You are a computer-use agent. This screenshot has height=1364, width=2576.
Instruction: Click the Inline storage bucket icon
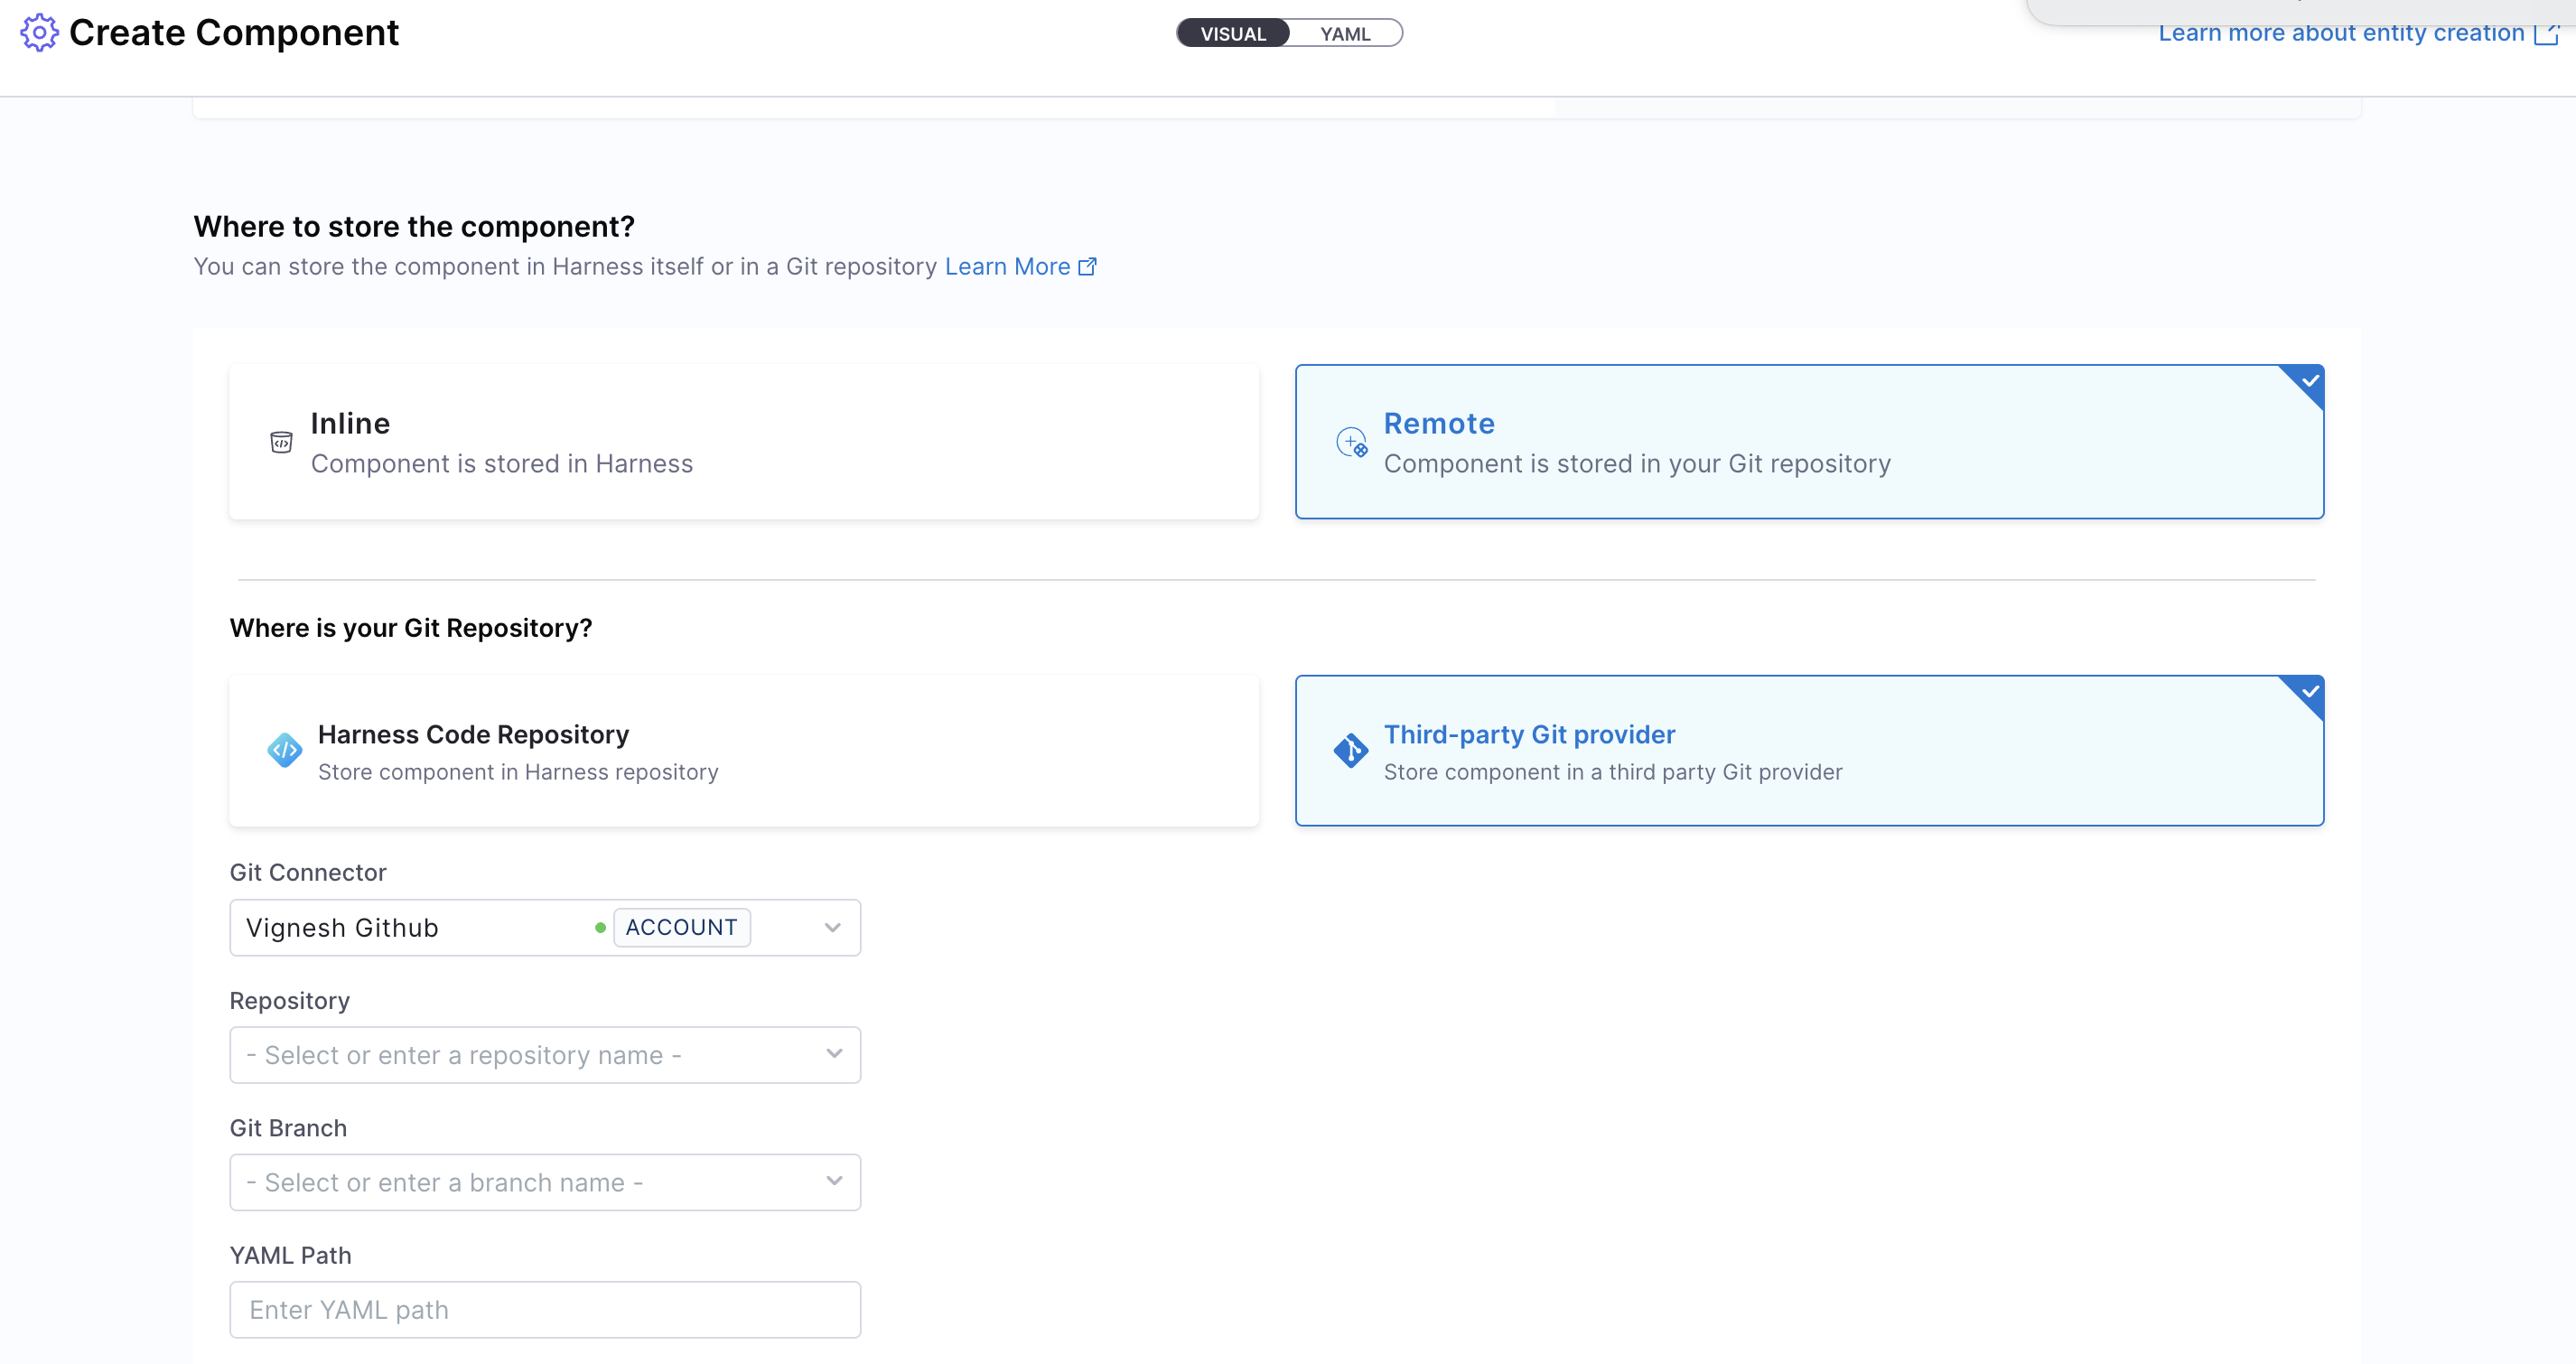[x=281, y=442]
